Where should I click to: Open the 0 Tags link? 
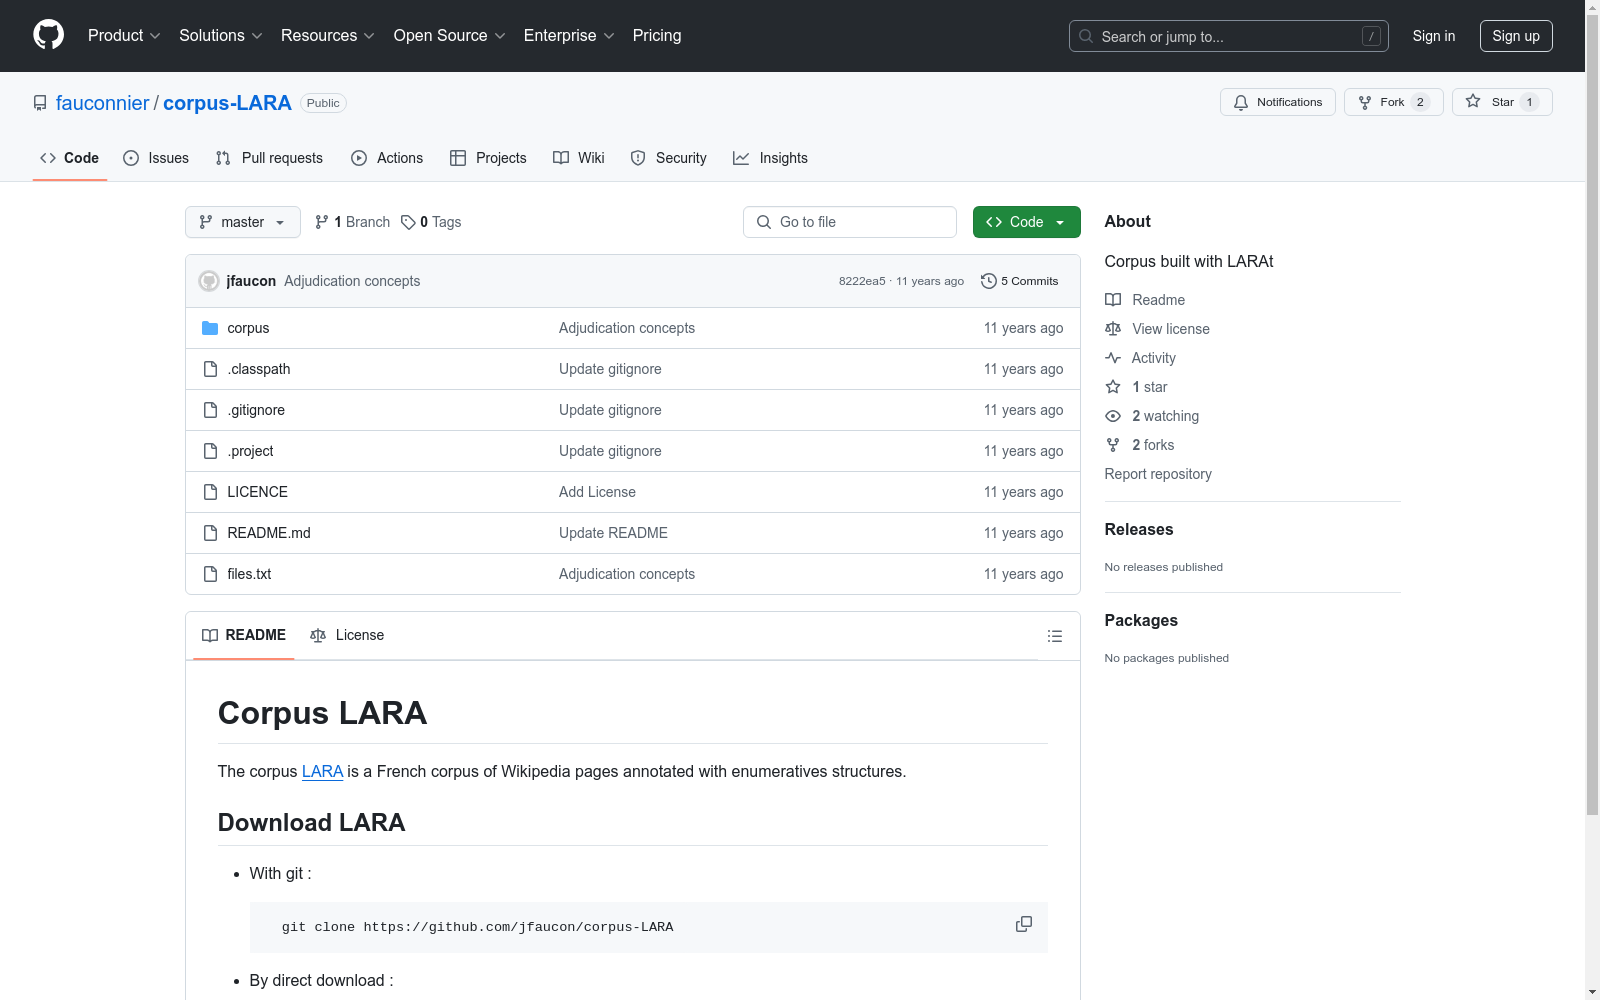click(x=431, y=222)
